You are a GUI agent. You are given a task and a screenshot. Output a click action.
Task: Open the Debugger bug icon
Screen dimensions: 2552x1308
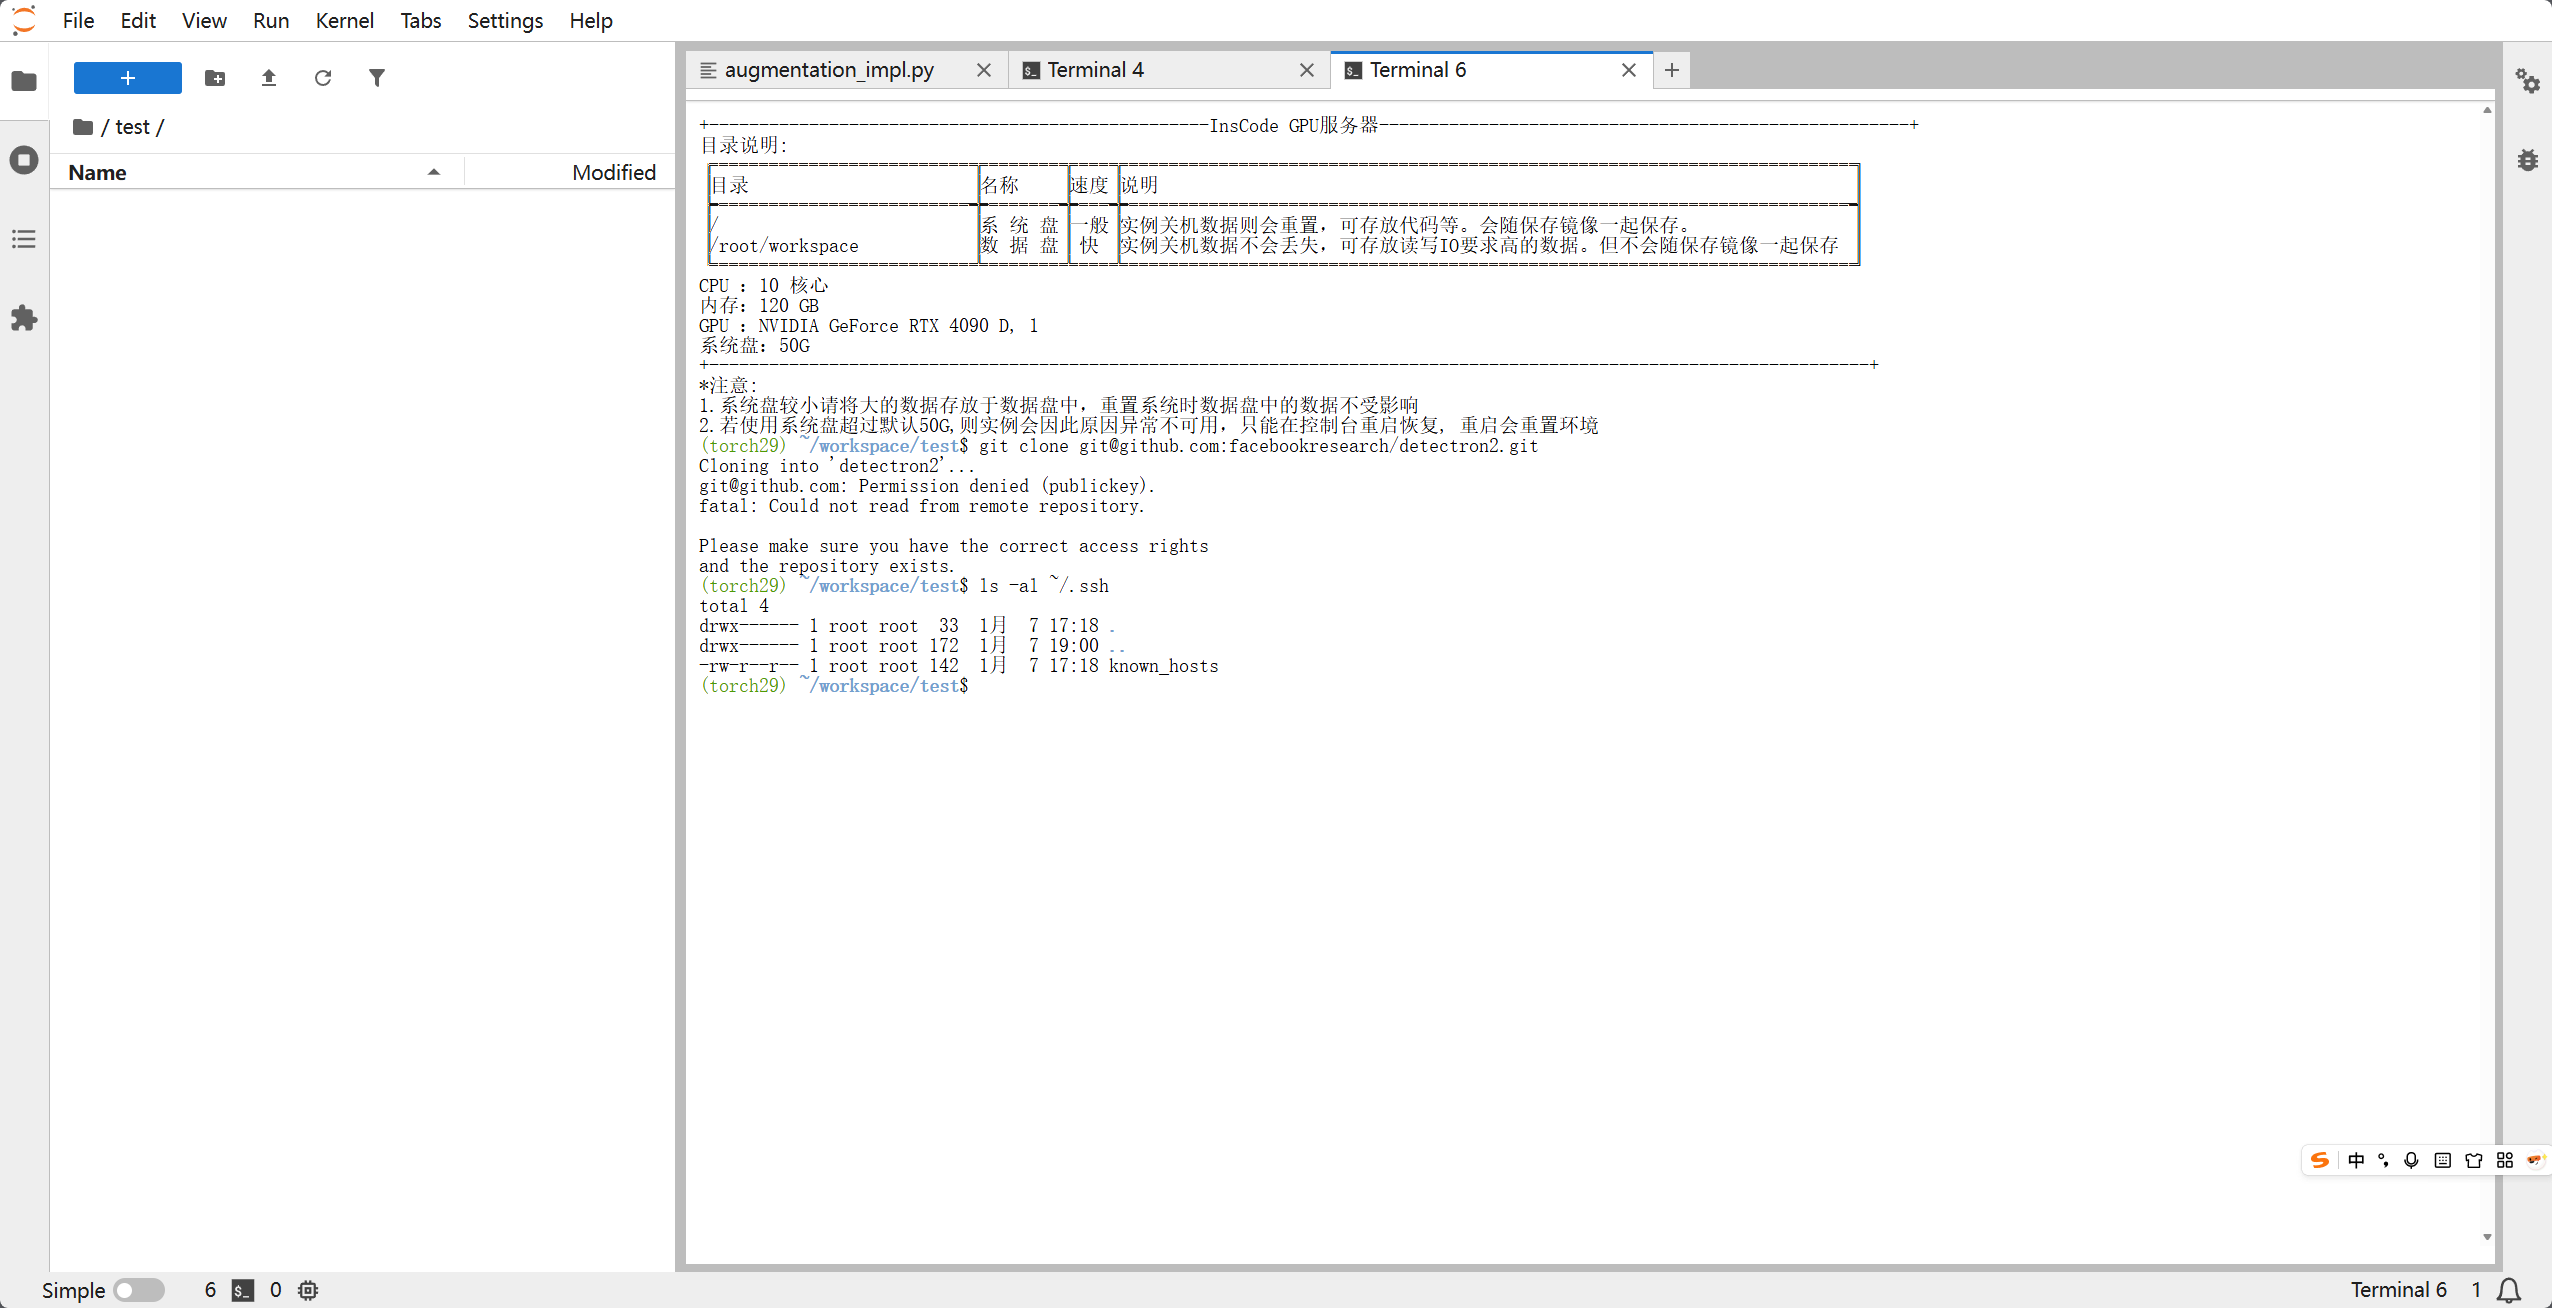pyautogui.click(x=2527, y=160)
